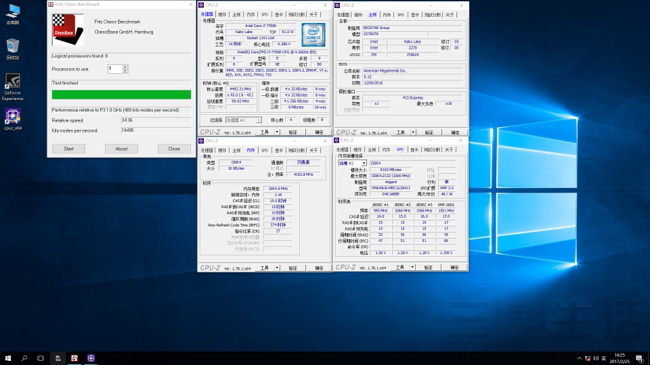Click 验证 button in CPU-Z mainboard window

click(x=429, y=132)
